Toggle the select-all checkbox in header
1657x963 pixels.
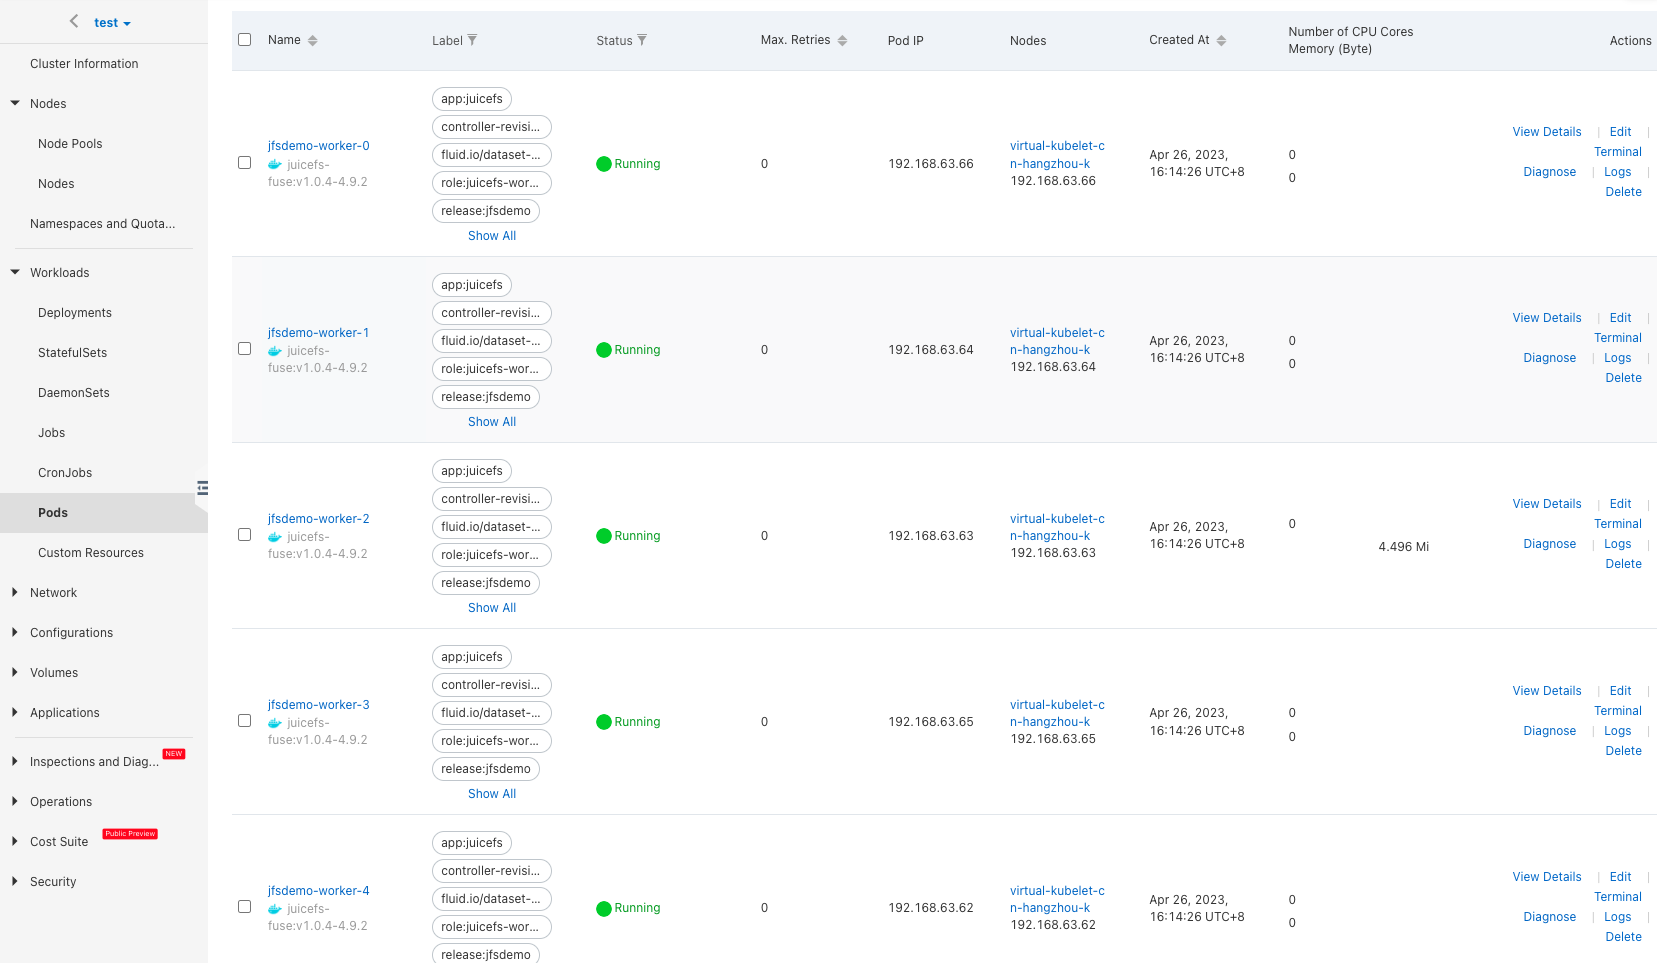(x=244, y=40)
